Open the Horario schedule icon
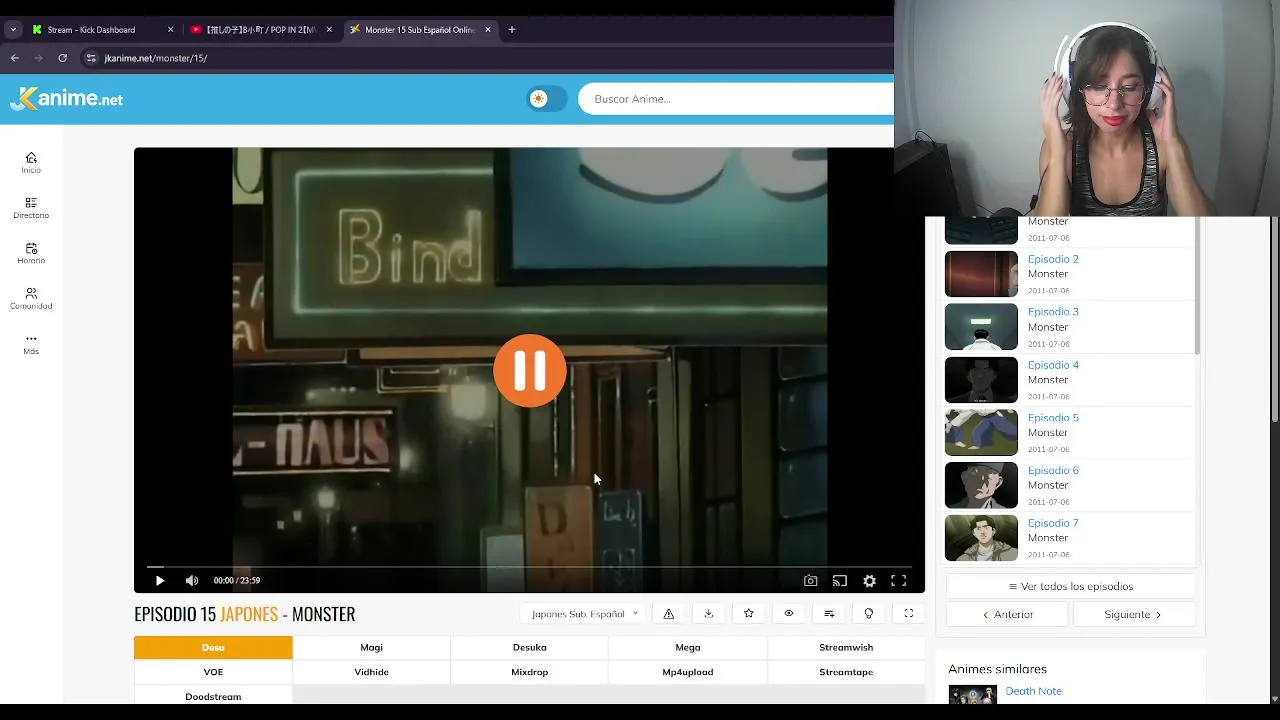Screen dimensions: 1280x720 coord(31,248)
